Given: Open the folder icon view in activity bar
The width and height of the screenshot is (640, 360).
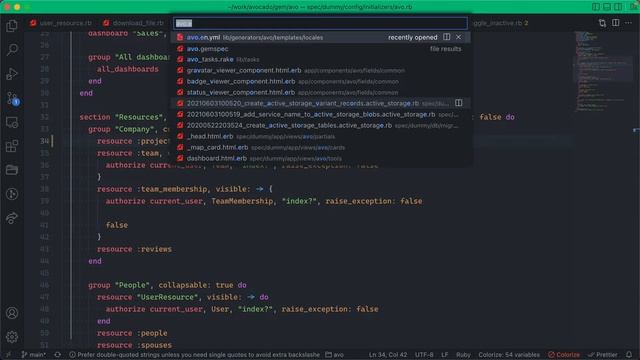Looking at the screenshot, I should [12, 170].
